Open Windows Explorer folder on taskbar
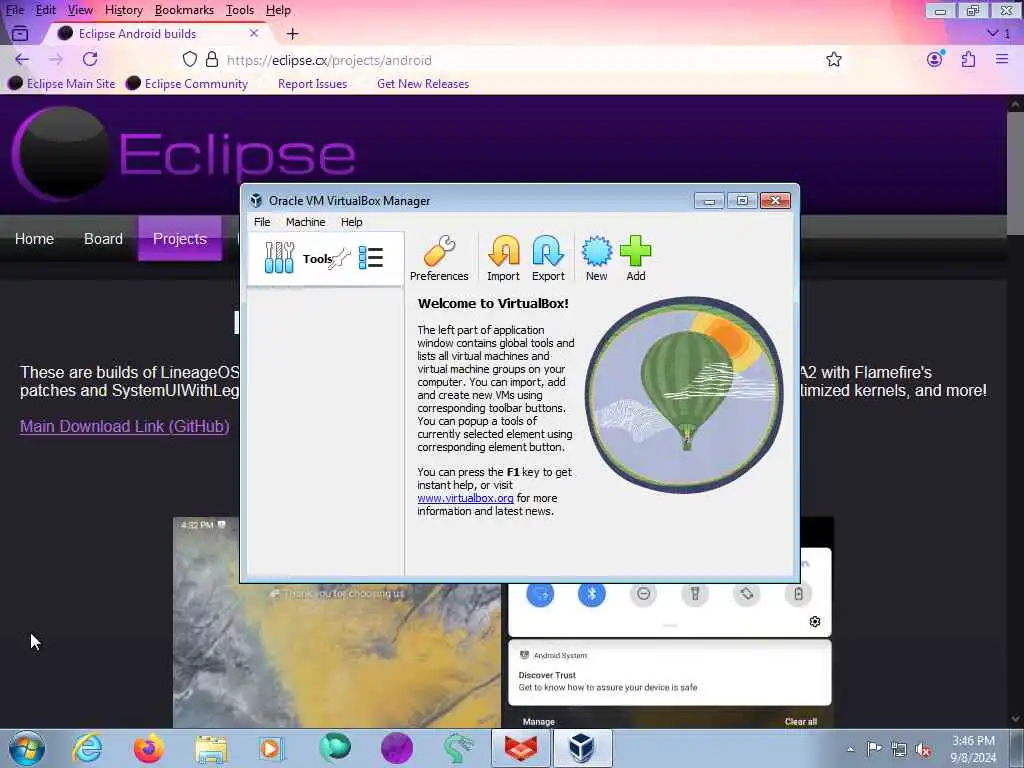Viewport: 1024px width, 768px height. click(x=211, y=748)
